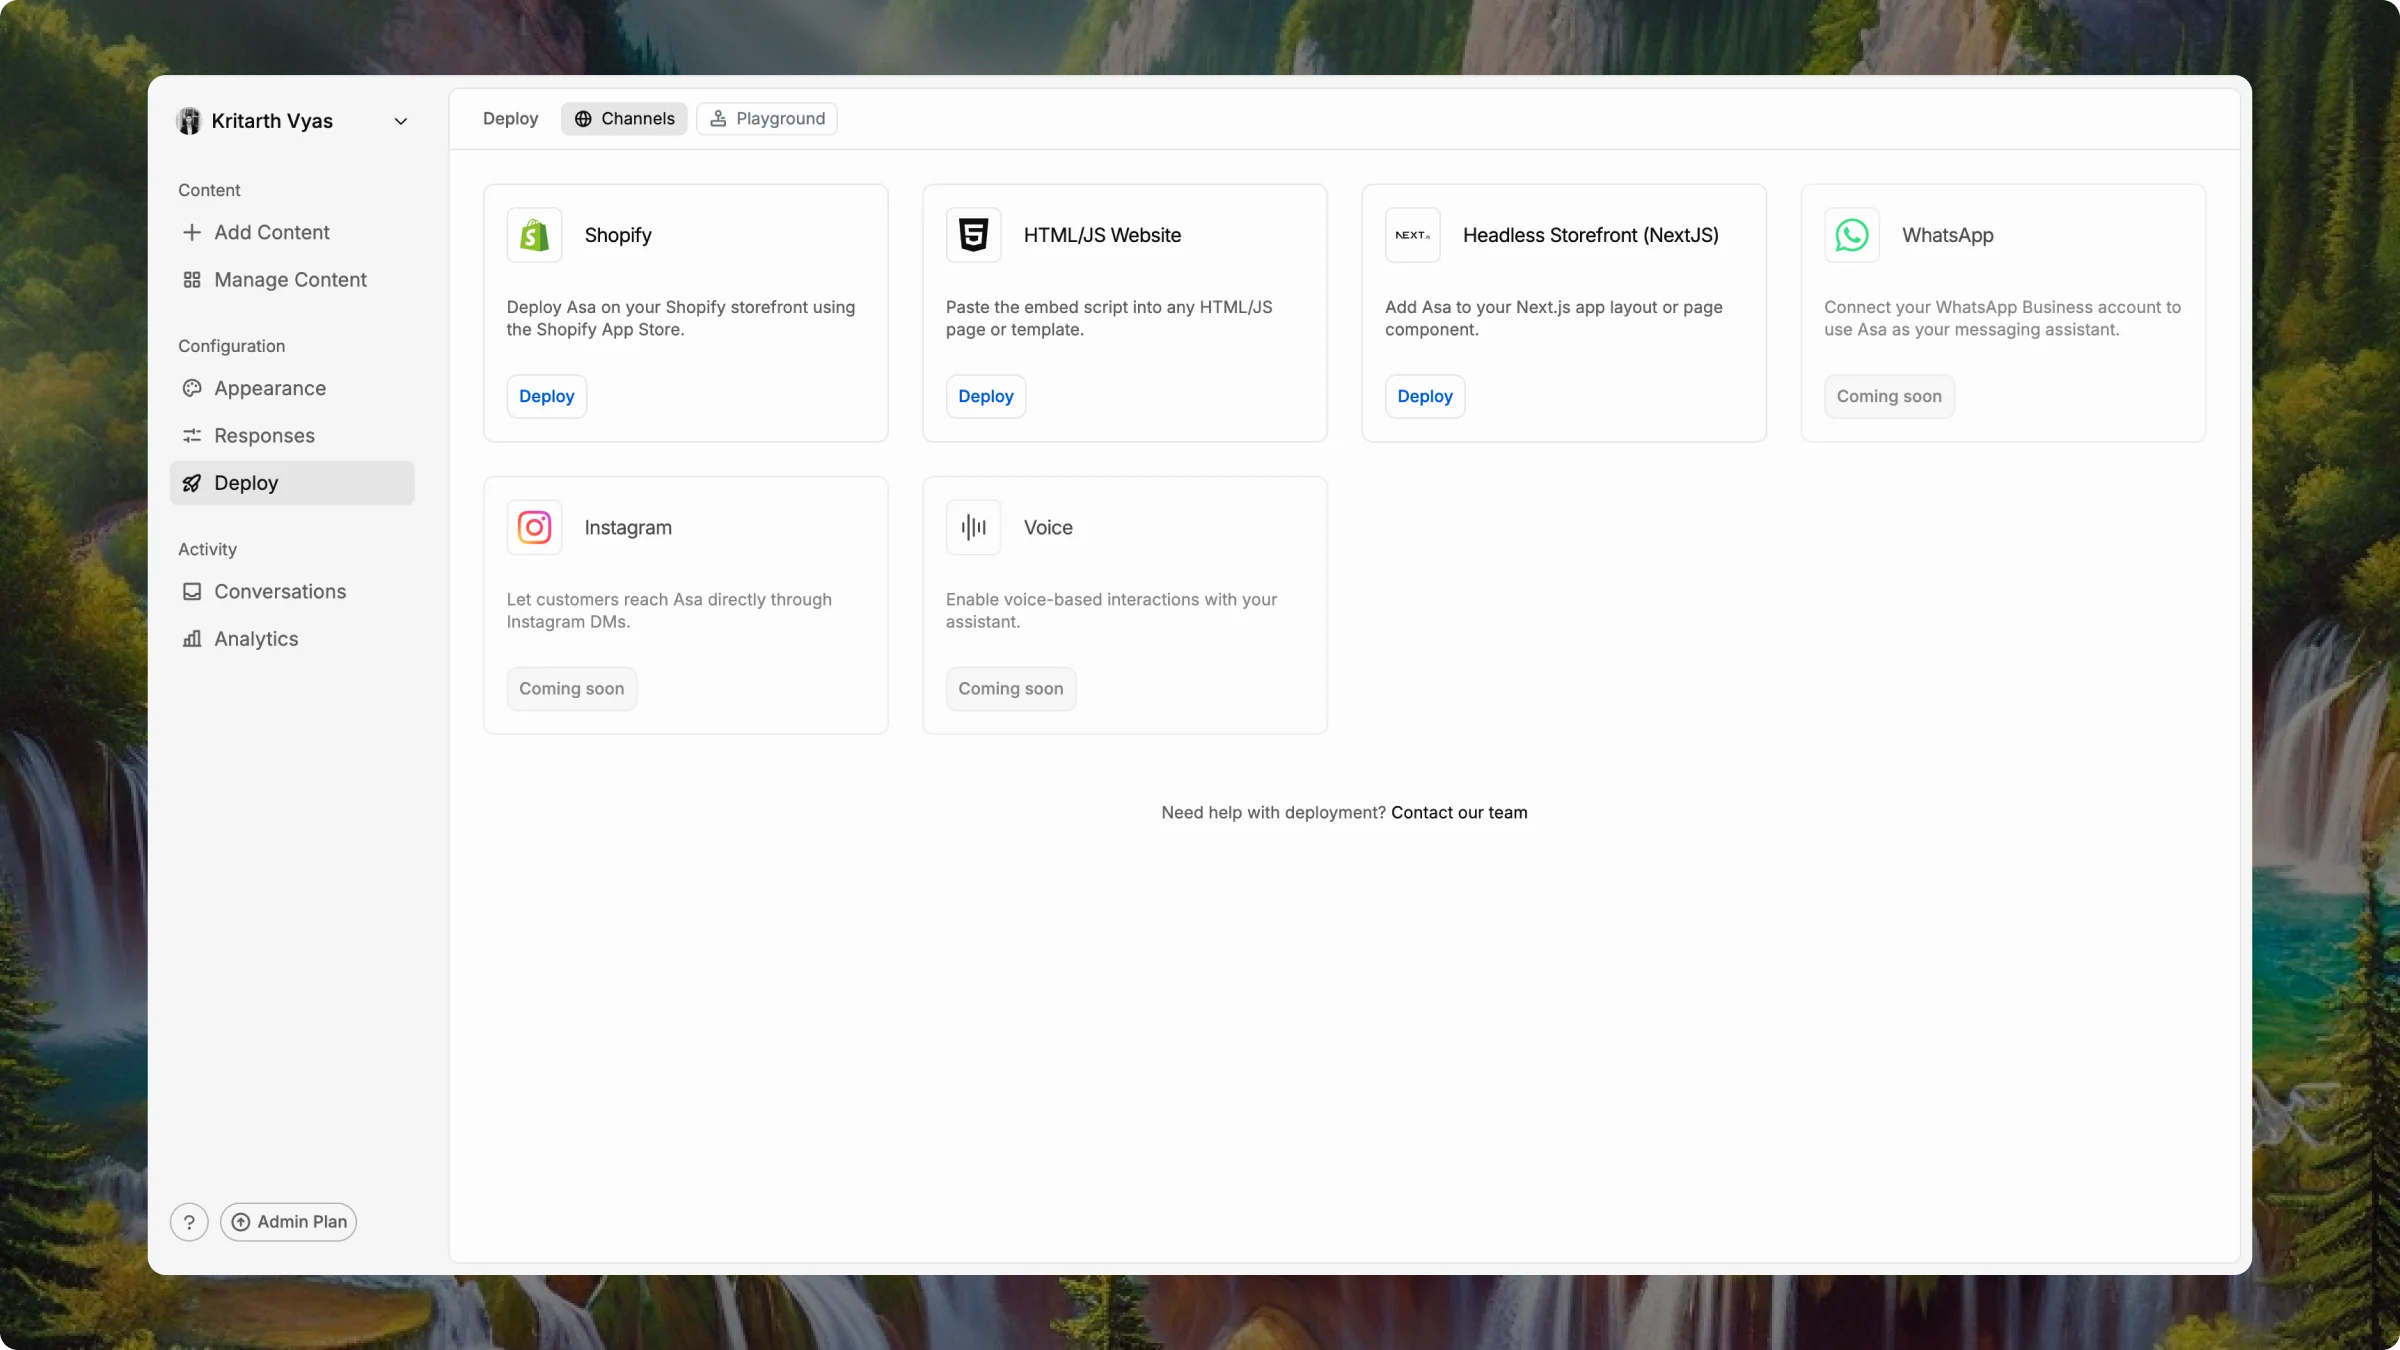Select the Deploy item in sidebar
The image size is (2400, 1350).
click(291, 483)
